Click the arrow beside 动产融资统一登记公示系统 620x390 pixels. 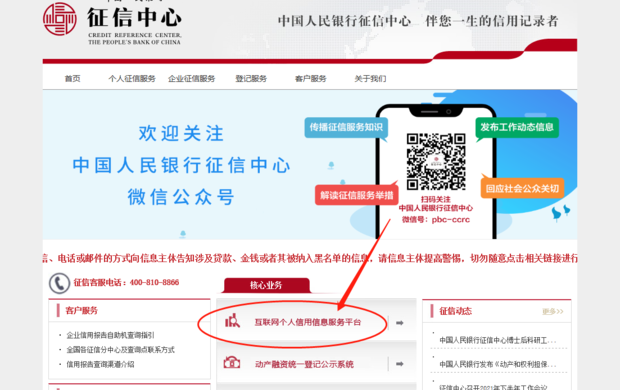(400, 364)
